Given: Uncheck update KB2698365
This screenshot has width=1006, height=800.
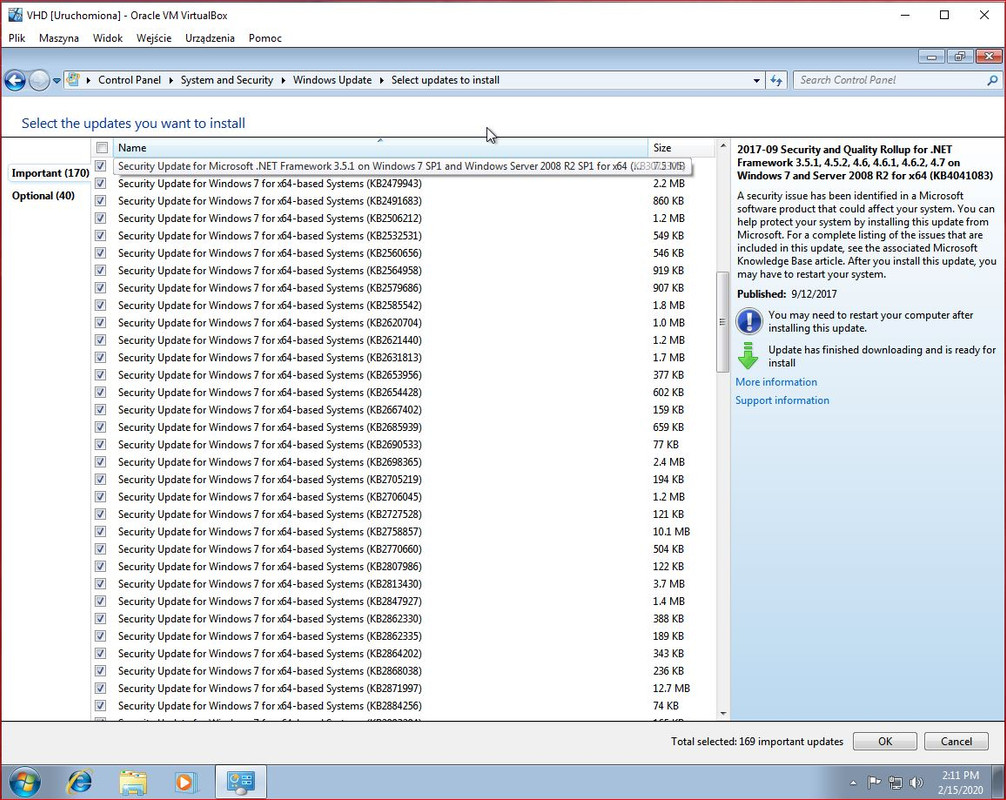Looking at the screenshot, I should tap(101, 462).
